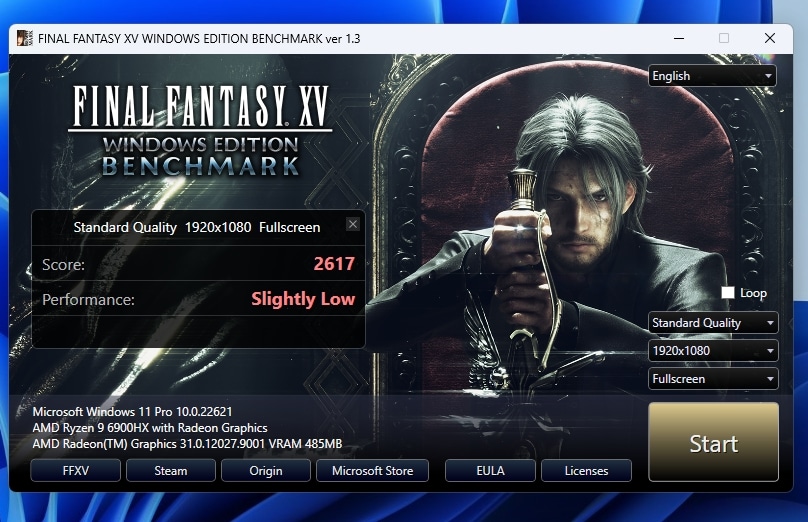Open the 1920x1080 resolution dropdown
Screen dimensions: 808x522
tap(712, 351)
